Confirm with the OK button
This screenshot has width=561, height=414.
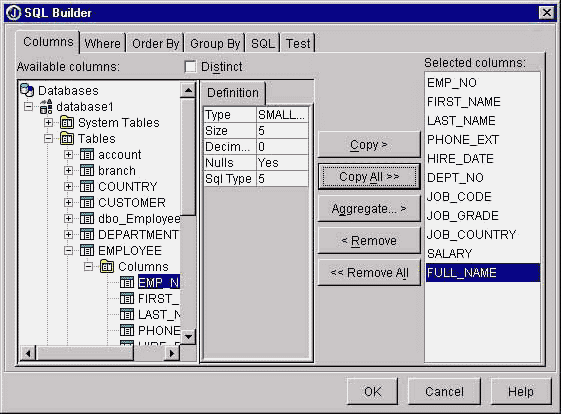(x=372, y=391)
